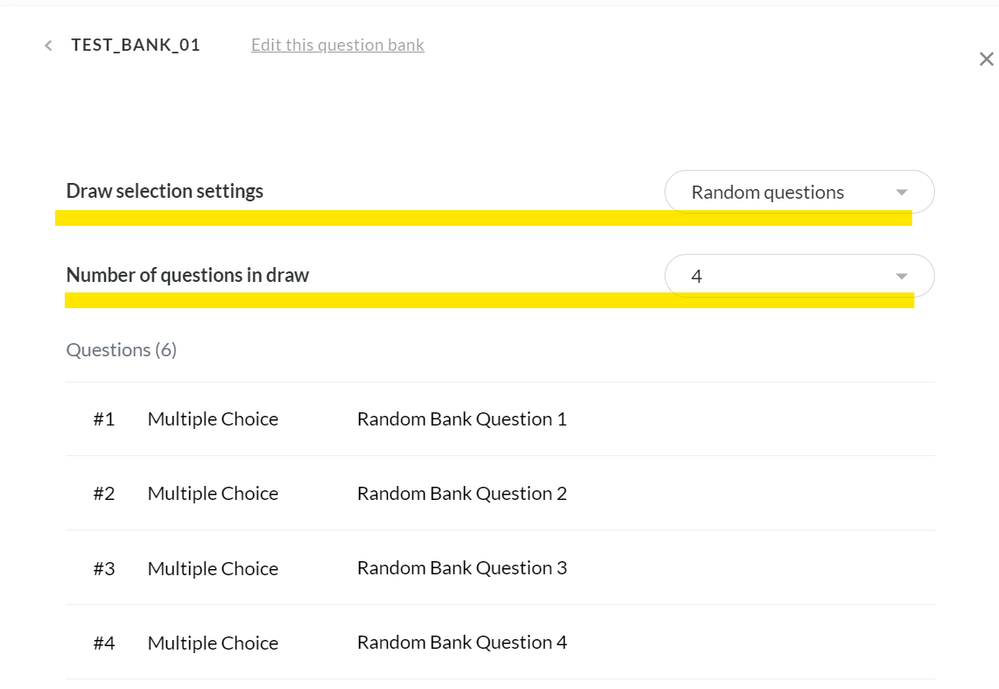The height and width of the screenshot is (689, 999).
Task: Select Random Bank Question 2 row
Action: (461, 493)
